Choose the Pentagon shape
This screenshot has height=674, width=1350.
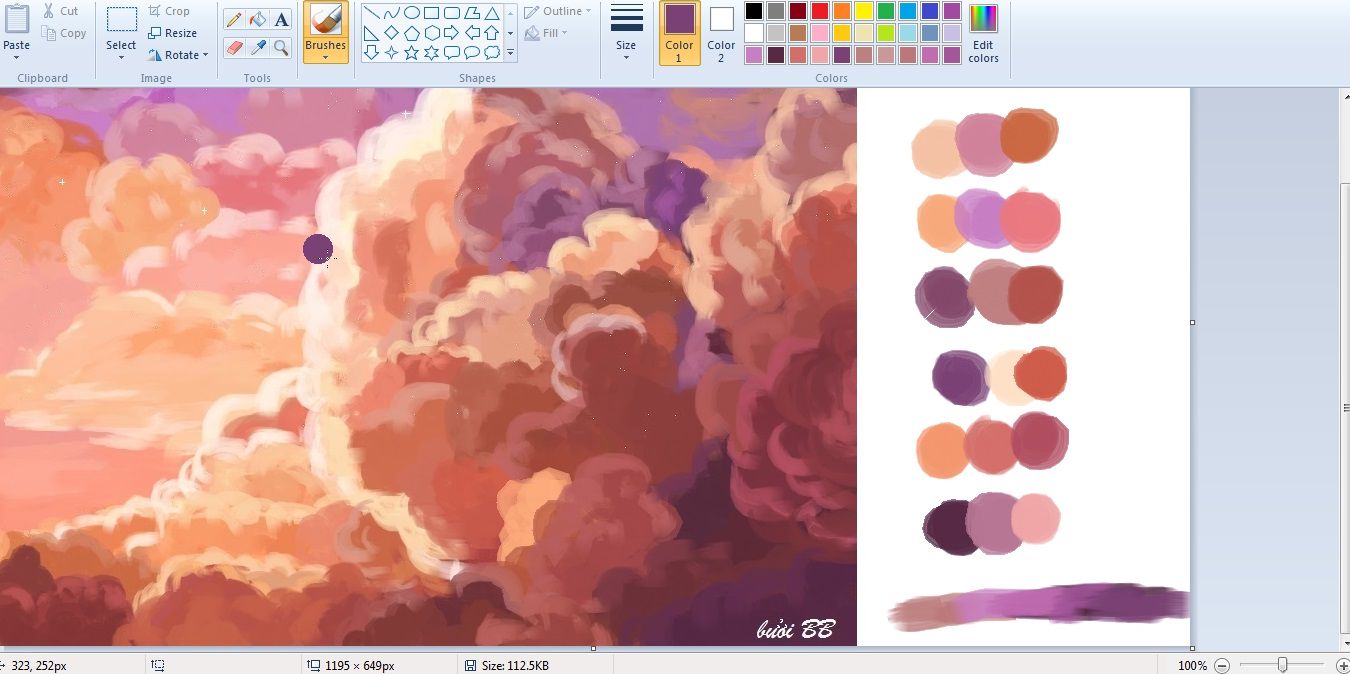coord(411,33)
